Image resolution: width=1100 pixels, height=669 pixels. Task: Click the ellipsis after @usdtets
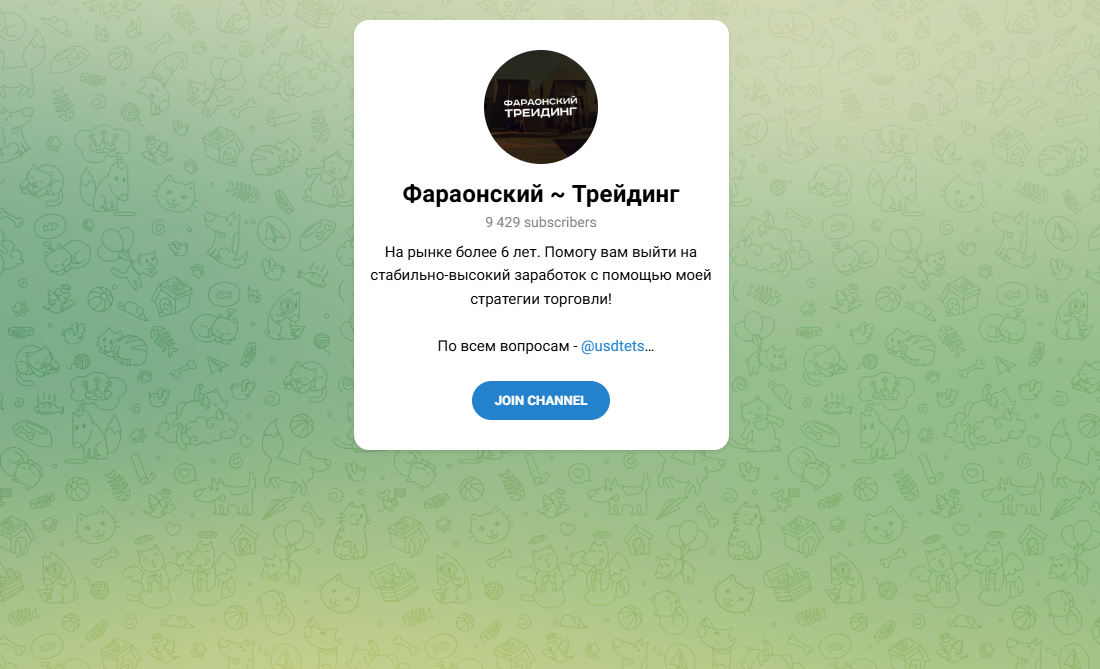[x=650, y=348]
